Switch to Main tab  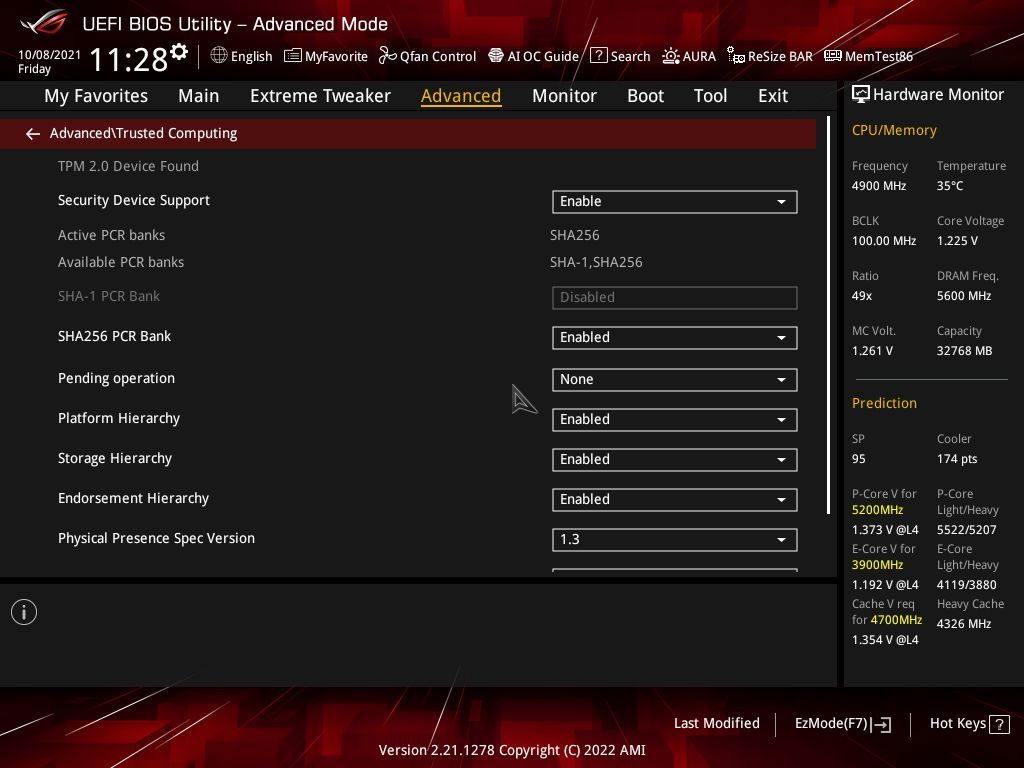pyautogui.click(x=199, y=96)
